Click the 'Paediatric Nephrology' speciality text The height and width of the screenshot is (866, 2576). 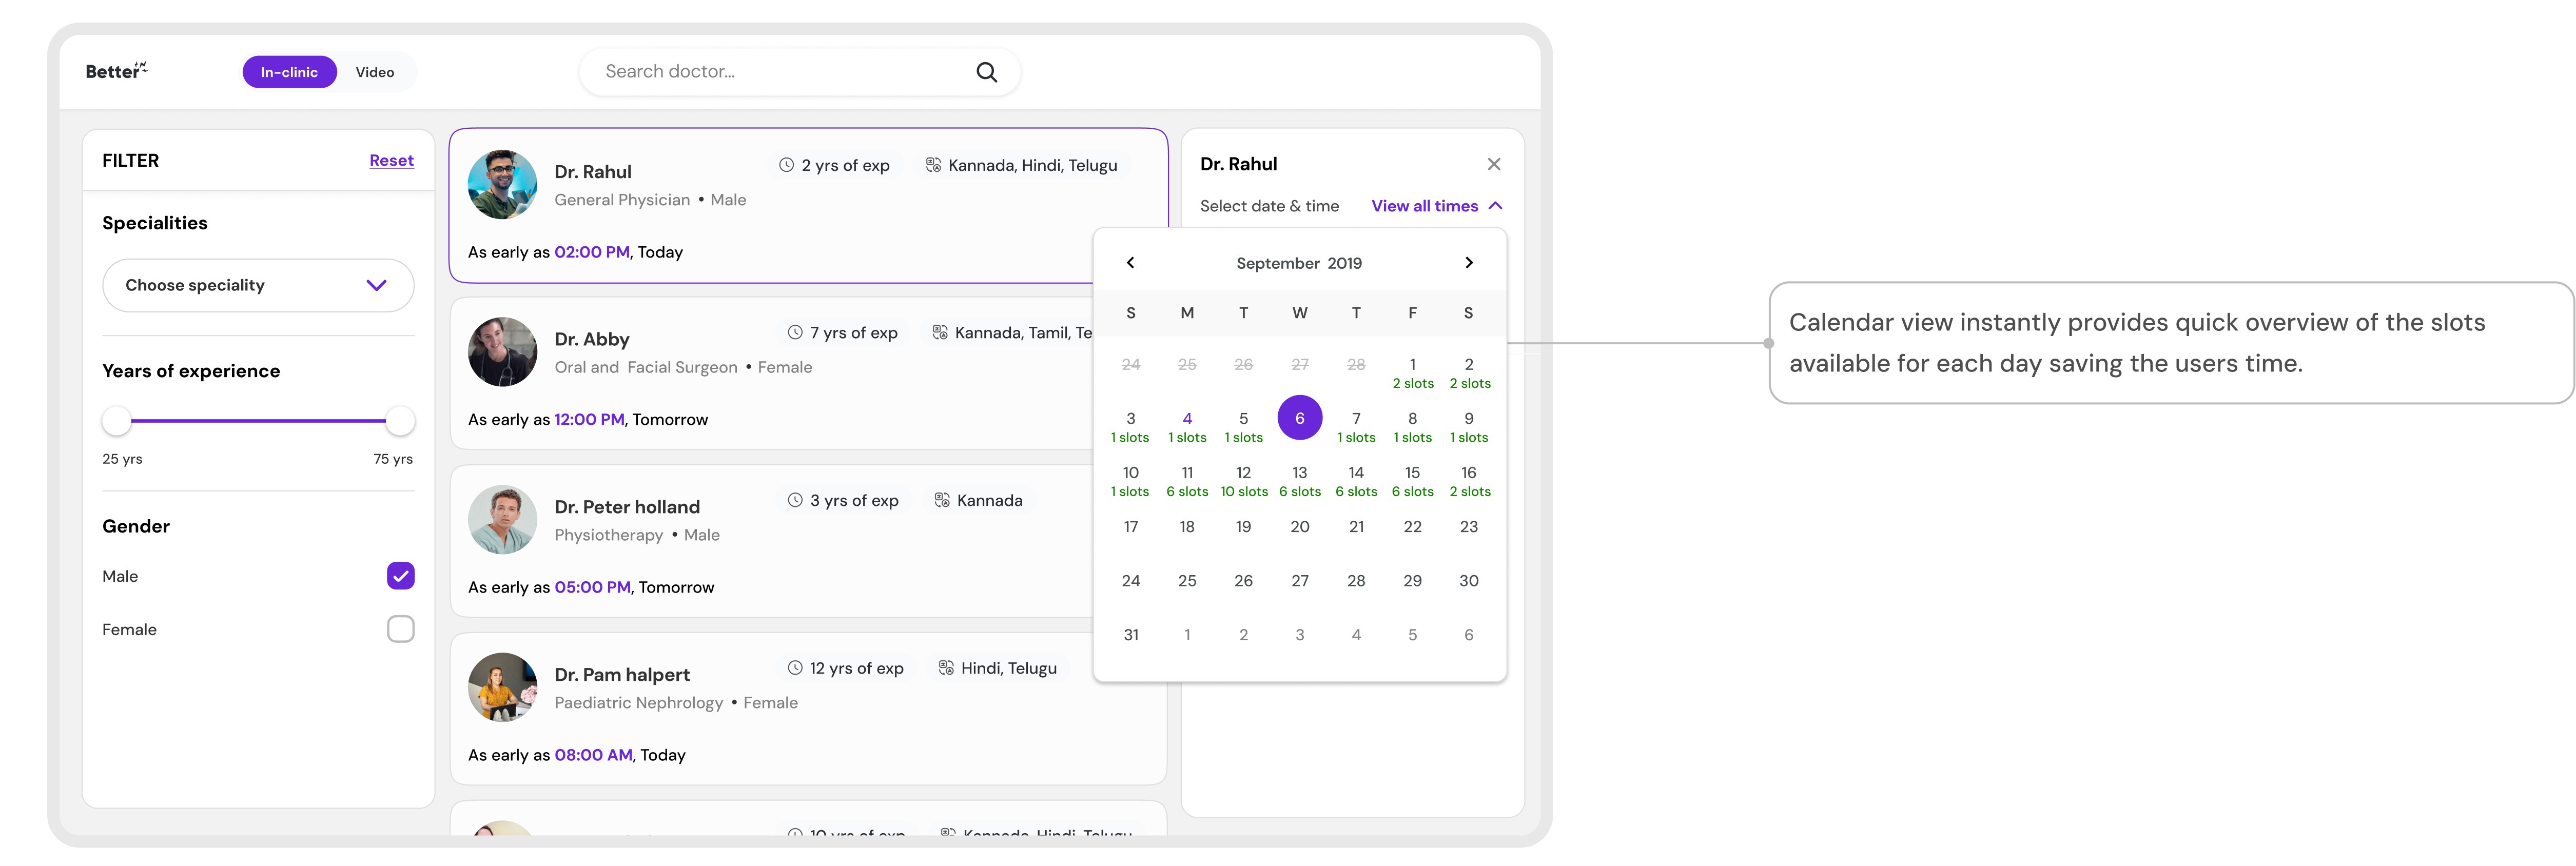[639, 703]
